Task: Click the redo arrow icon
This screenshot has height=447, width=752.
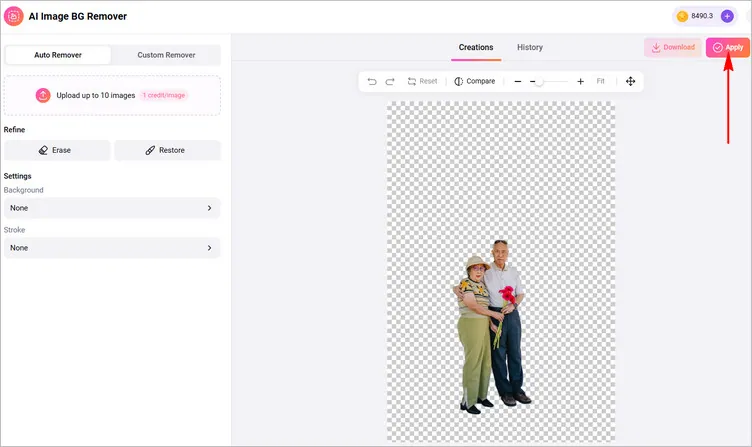Action: pyautogui.click(x=390, y=82)
